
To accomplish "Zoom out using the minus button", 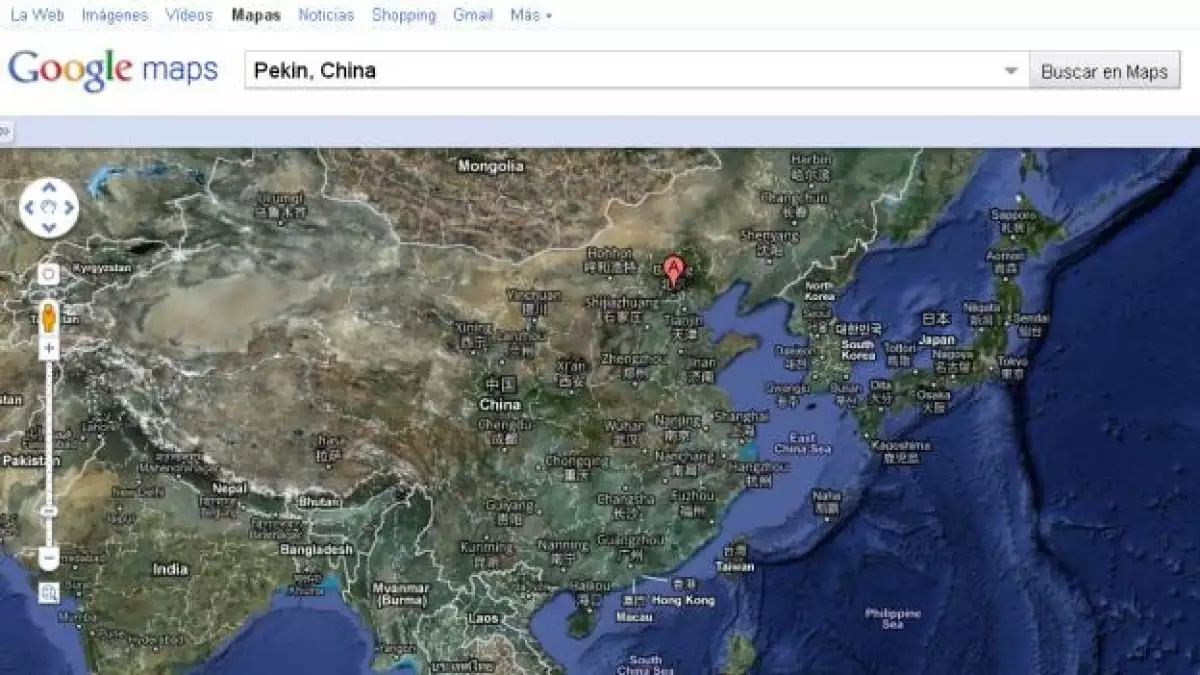I will 49,557.
